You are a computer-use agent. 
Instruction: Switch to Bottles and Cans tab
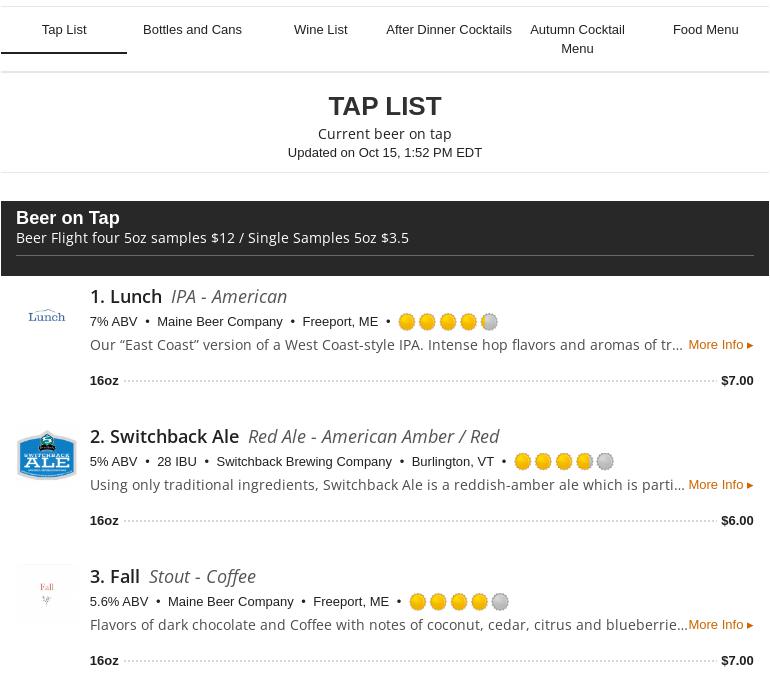click(x=192, y=30)
